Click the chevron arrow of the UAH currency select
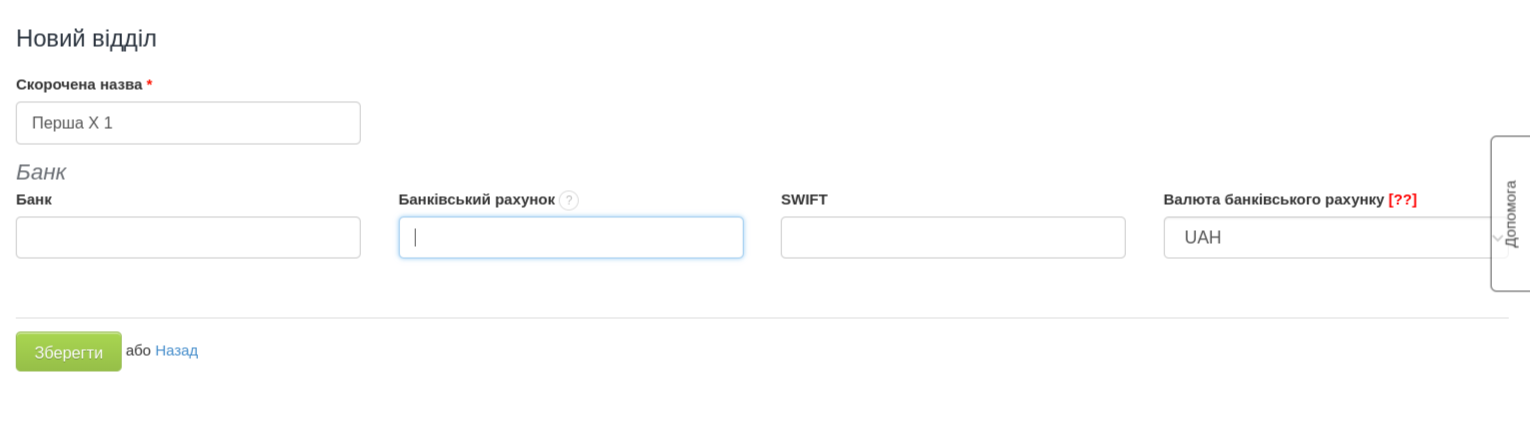Viewport: 1536px width, 435px height. pyautogui.click(x=1496, y=238)
